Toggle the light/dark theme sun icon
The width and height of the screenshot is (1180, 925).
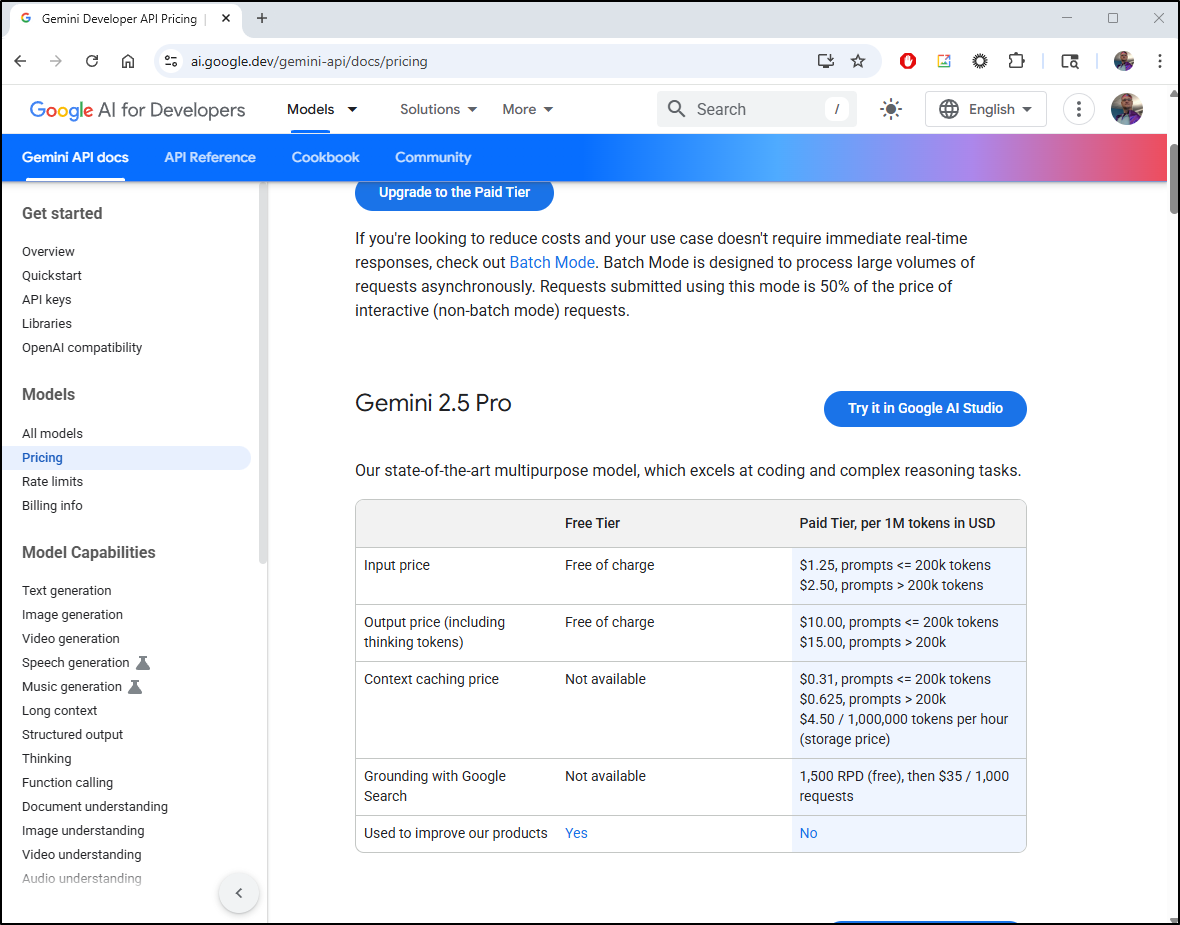point(891,109)
